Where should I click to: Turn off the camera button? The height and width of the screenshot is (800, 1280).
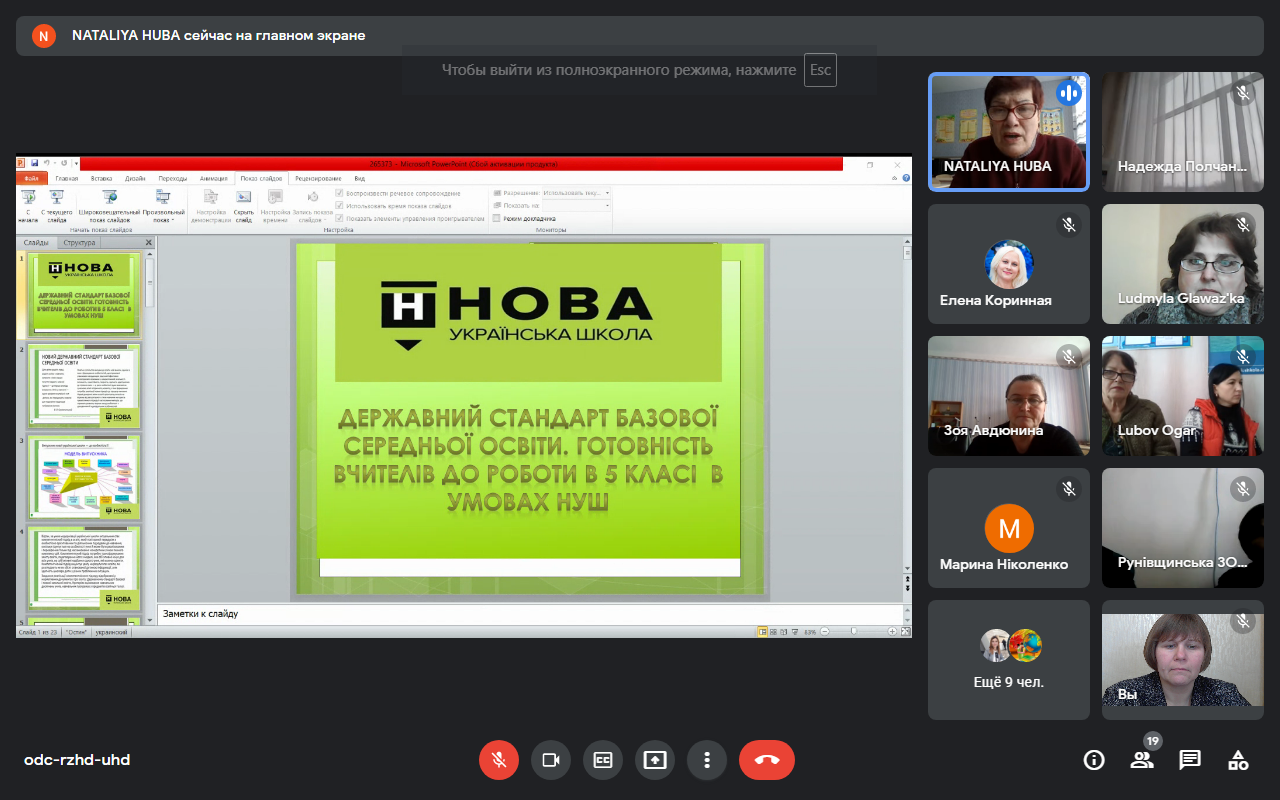tap(551, 760)
